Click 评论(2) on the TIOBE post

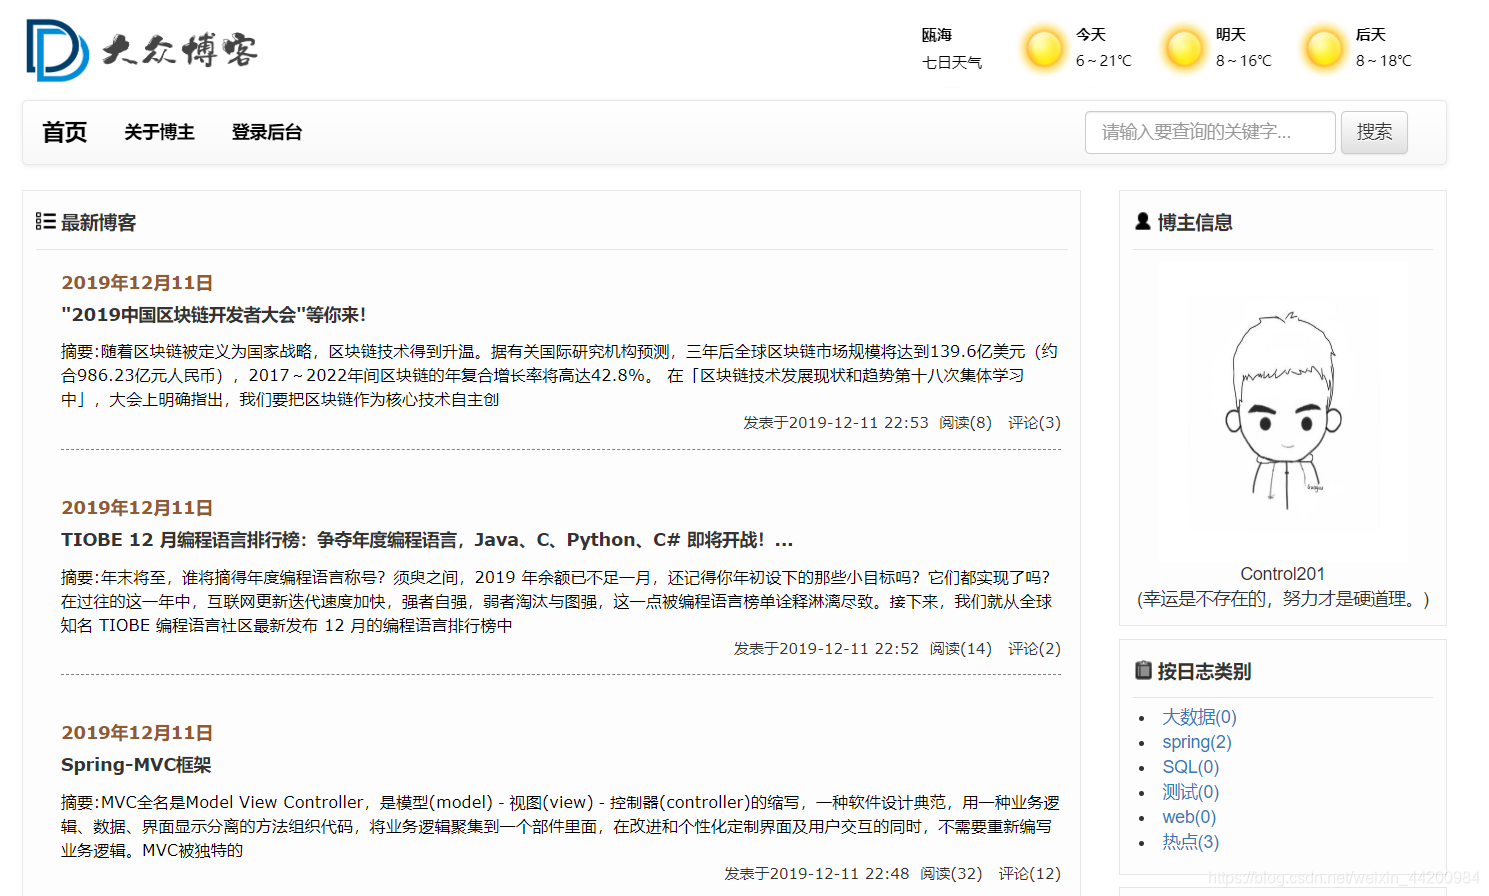click(1035, 649)
